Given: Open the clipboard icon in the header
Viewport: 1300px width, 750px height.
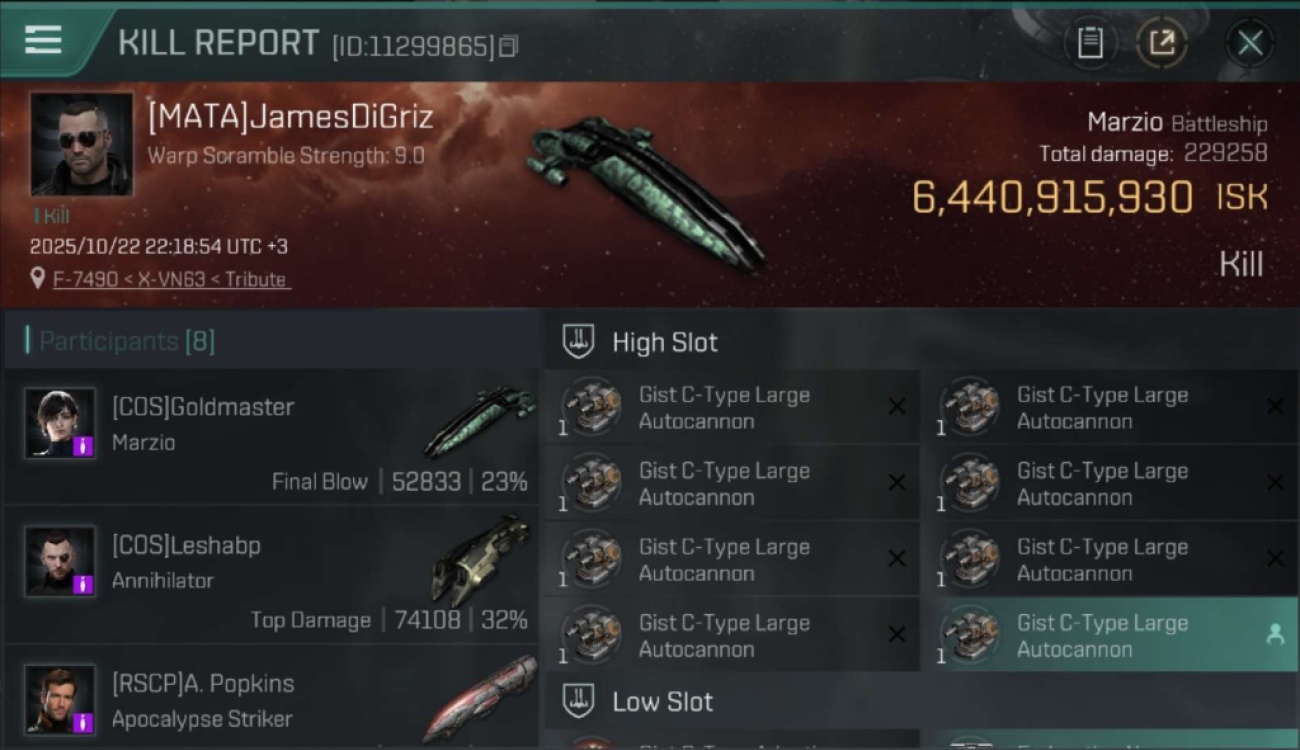Looking at the screenshot, I should click(1090, 43).
